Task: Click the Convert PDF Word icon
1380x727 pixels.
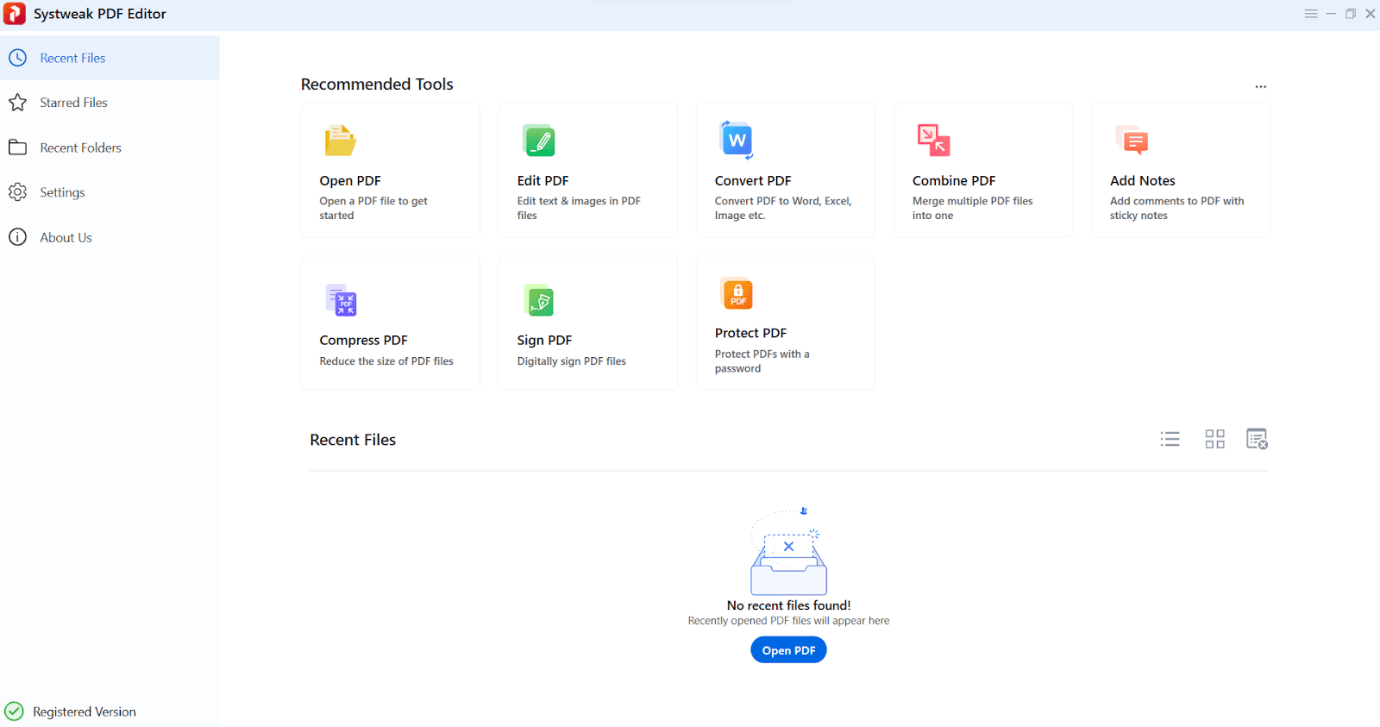Action: point(737,140)
